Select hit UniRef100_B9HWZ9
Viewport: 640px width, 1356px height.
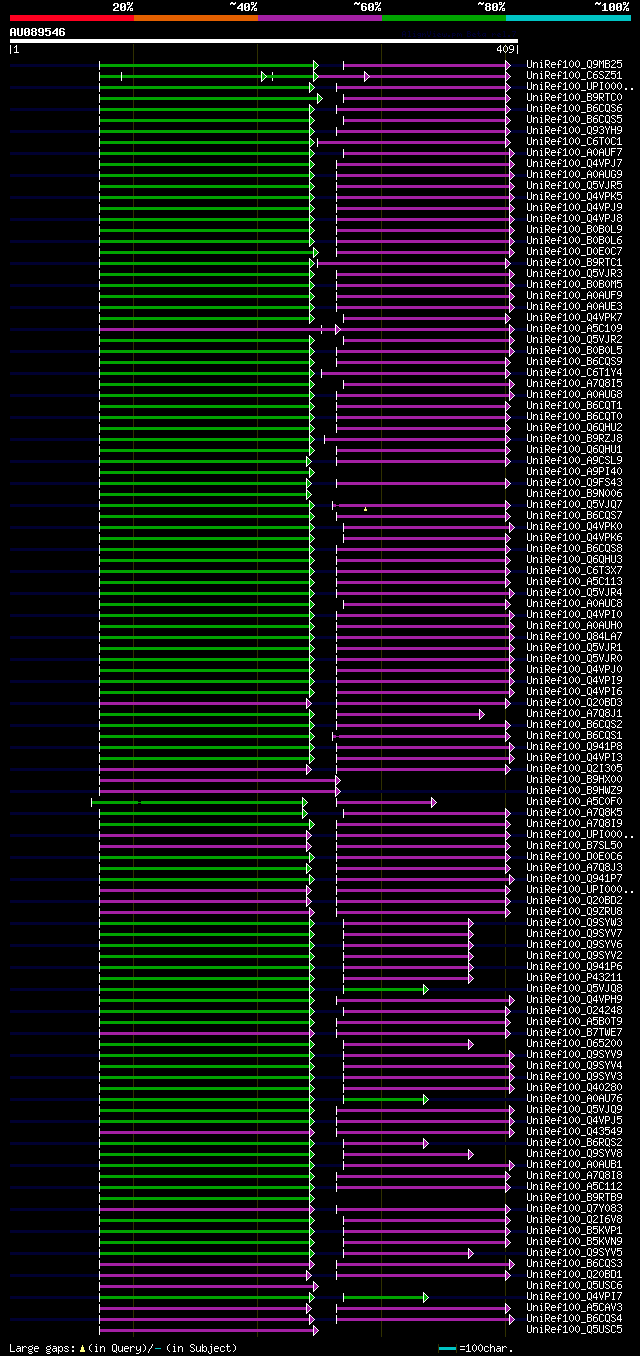pyautogui.click(x=574, y=790)
